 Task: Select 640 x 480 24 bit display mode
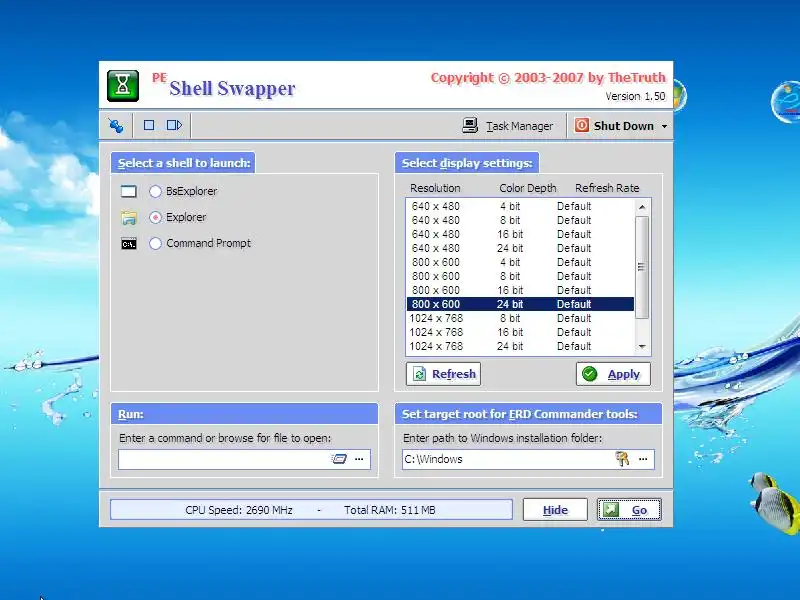point(520,248)
